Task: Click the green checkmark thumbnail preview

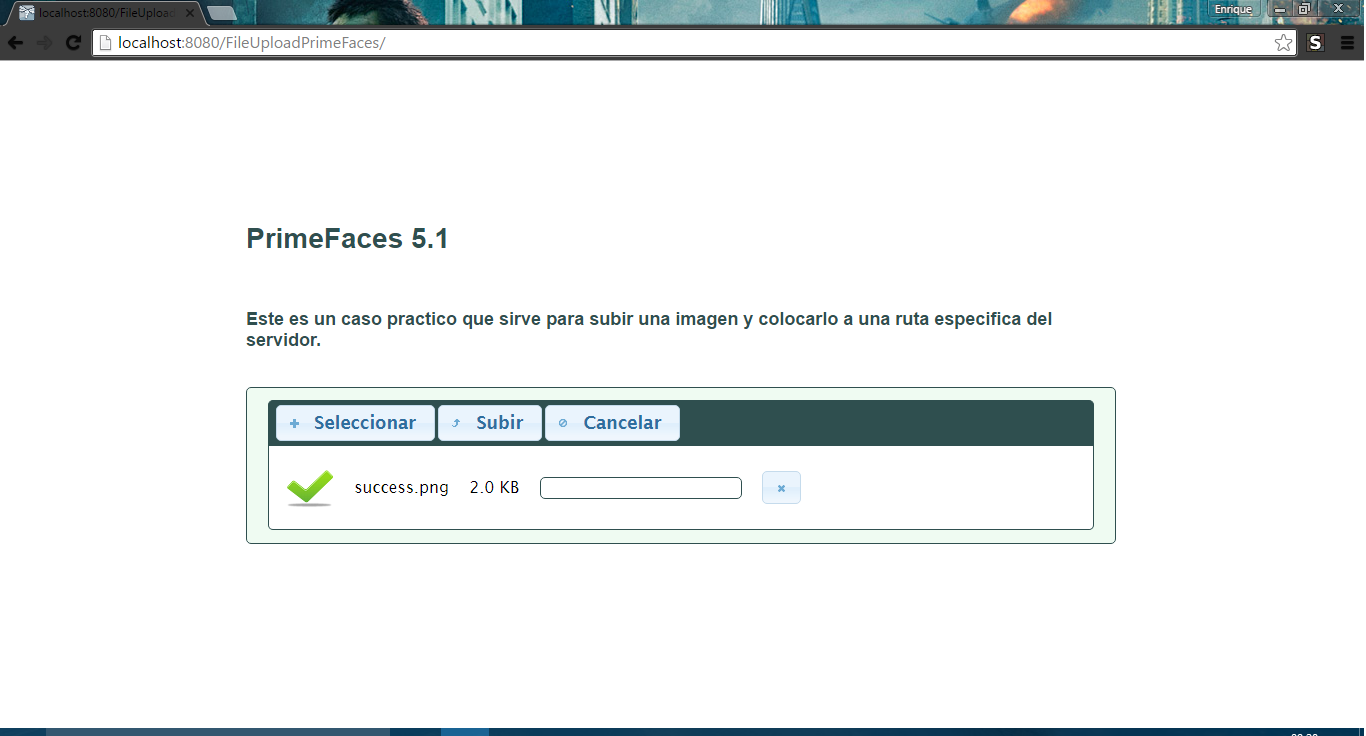Action: (310, 488)
